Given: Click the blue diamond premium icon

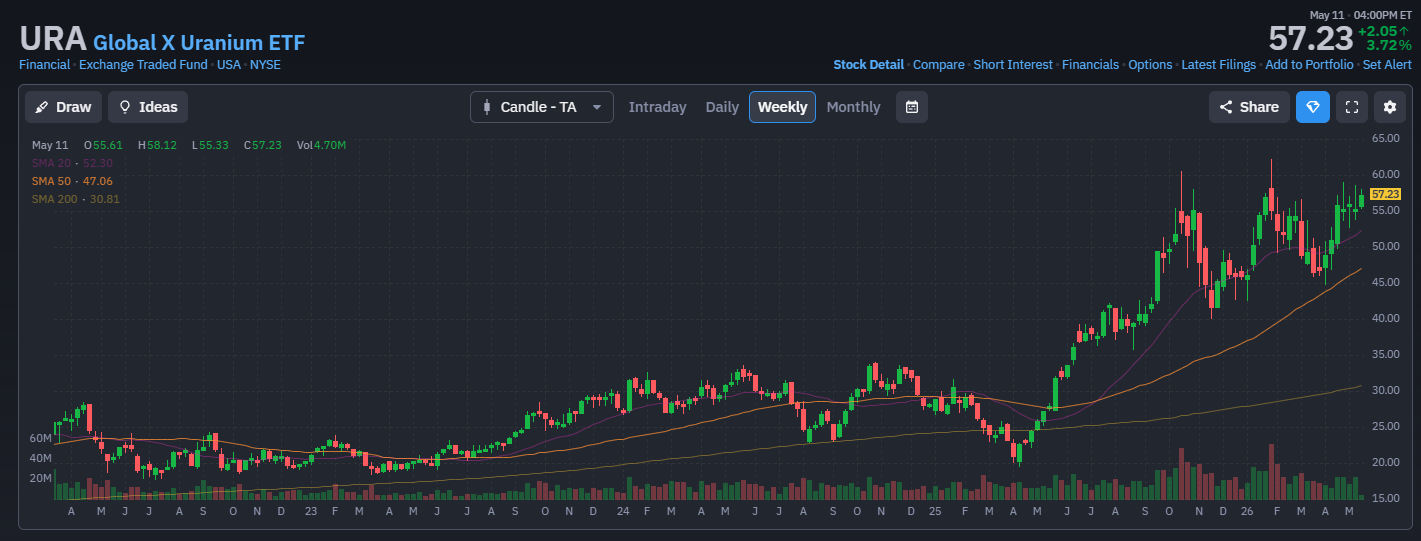Looking at the screenshot, I should (x=1313, y=107).
